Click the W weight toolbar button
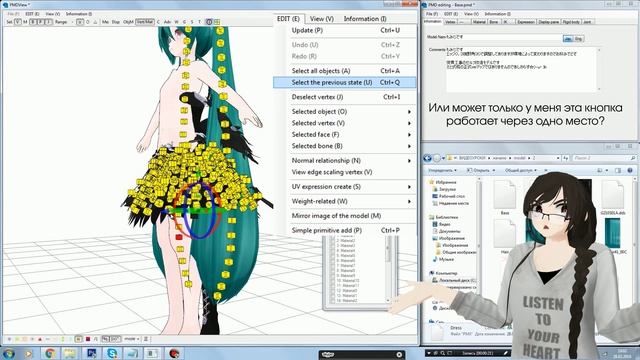The height and width of the screenshot is (360, 640). 177,22
